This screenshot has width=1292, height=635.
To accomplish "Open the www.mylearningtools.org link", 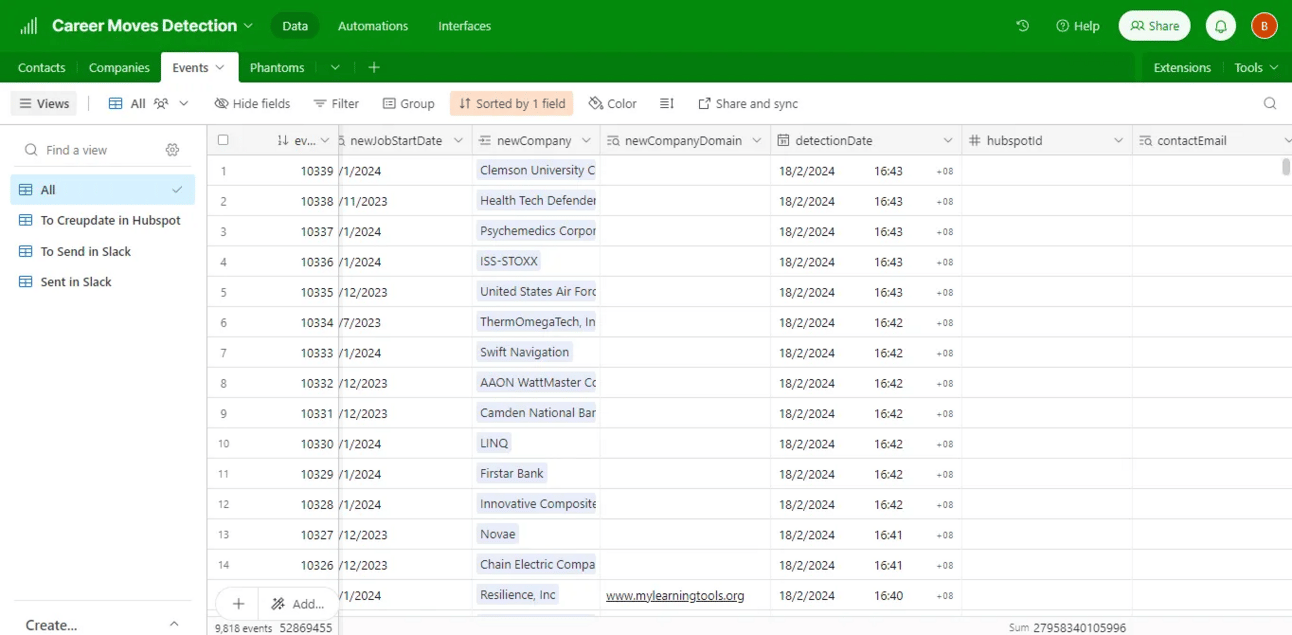I will click(675, 595).
